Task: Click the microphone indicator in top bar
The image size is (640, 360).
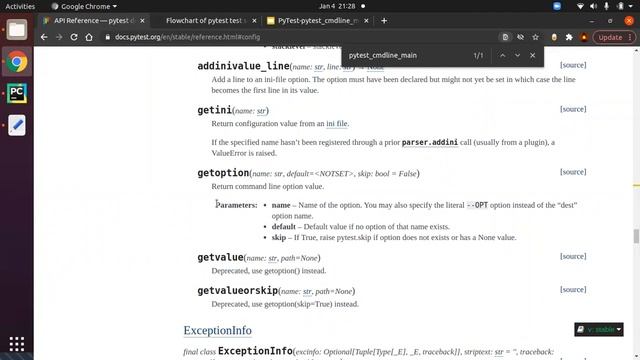Action: coord(607,6)
